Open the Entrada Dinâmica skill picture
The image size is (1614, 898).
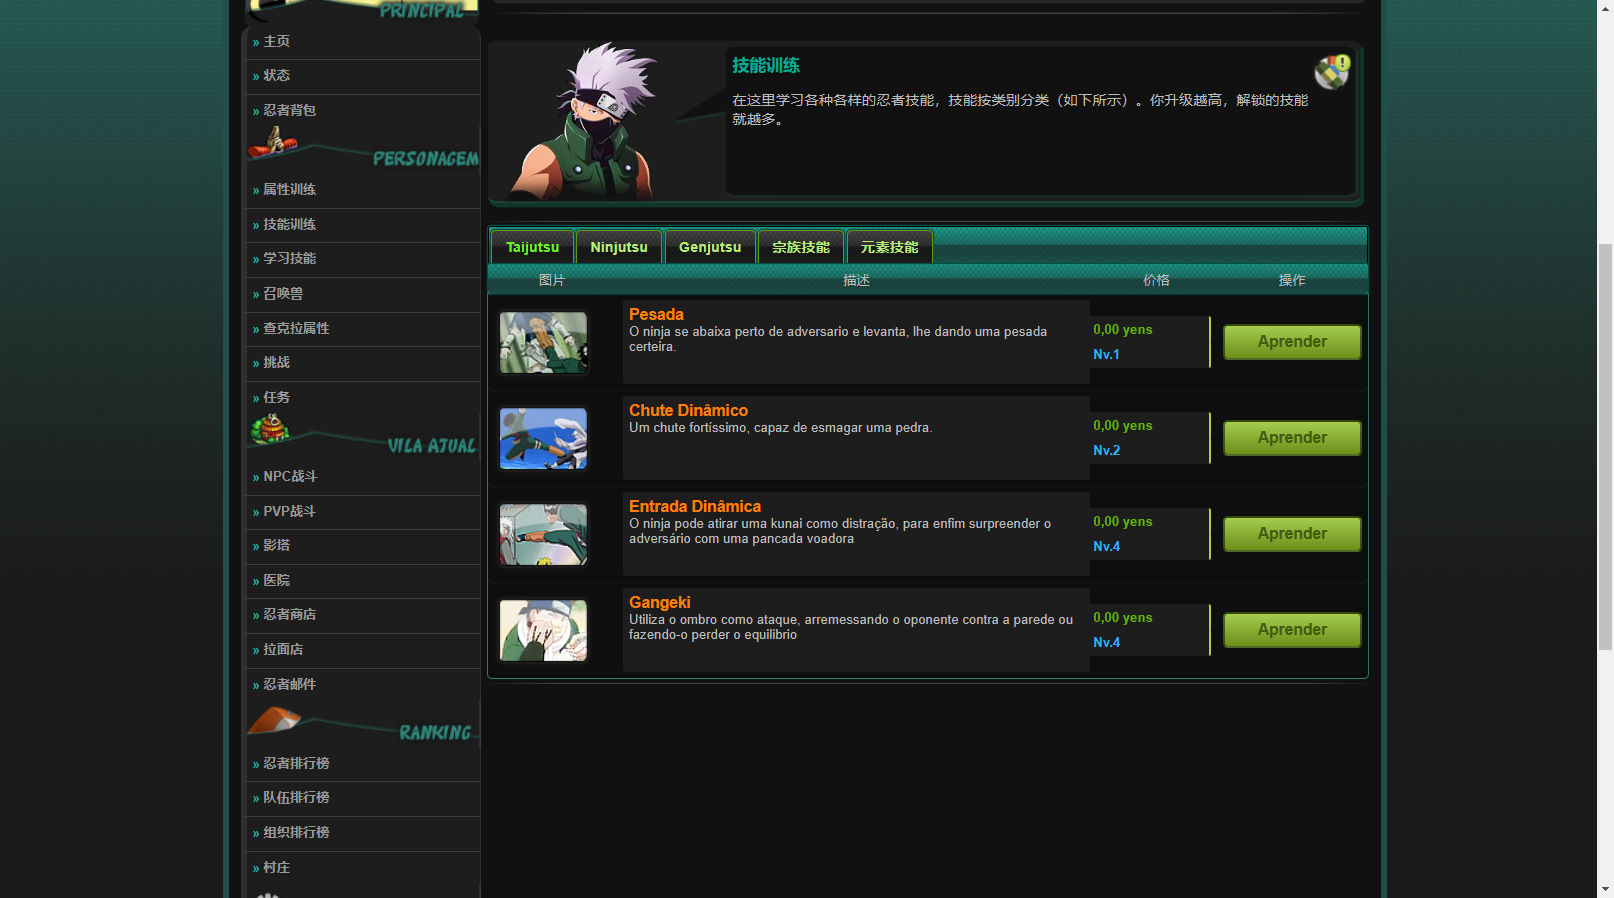point(543,535)
